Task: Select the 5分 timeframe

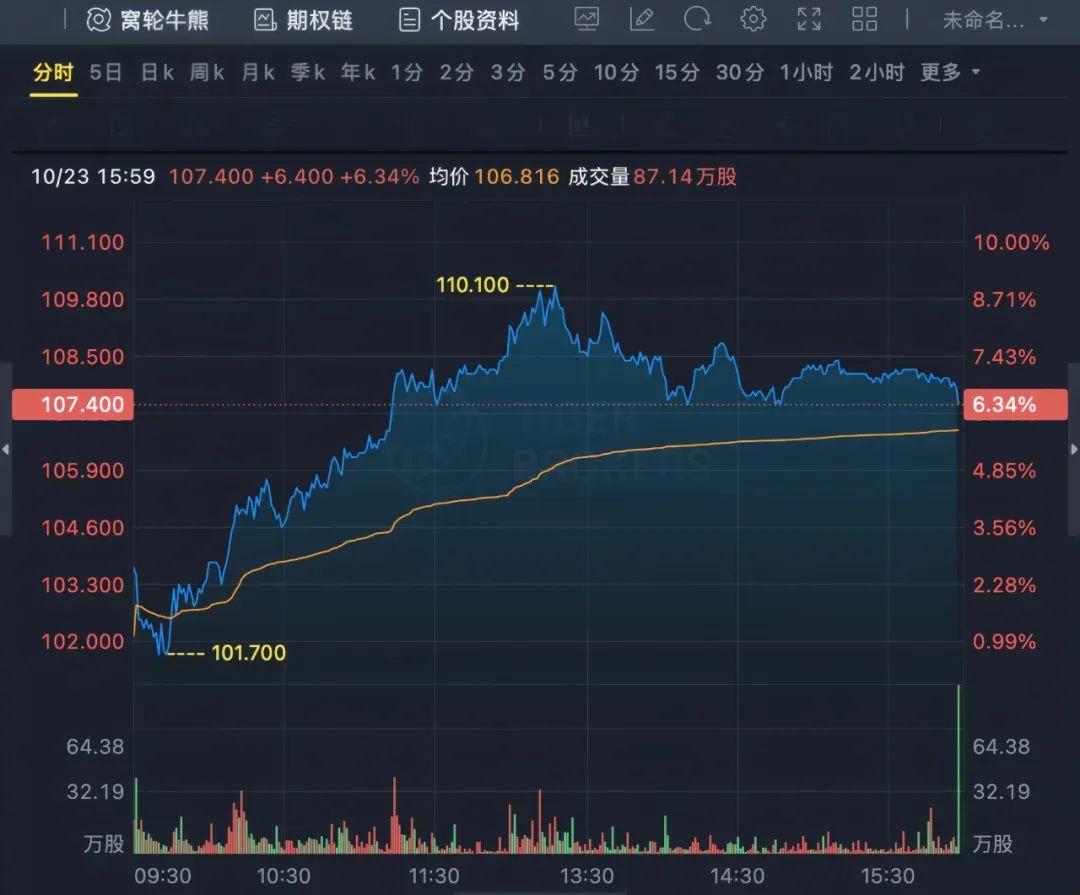Action: (x=559, y=72)
